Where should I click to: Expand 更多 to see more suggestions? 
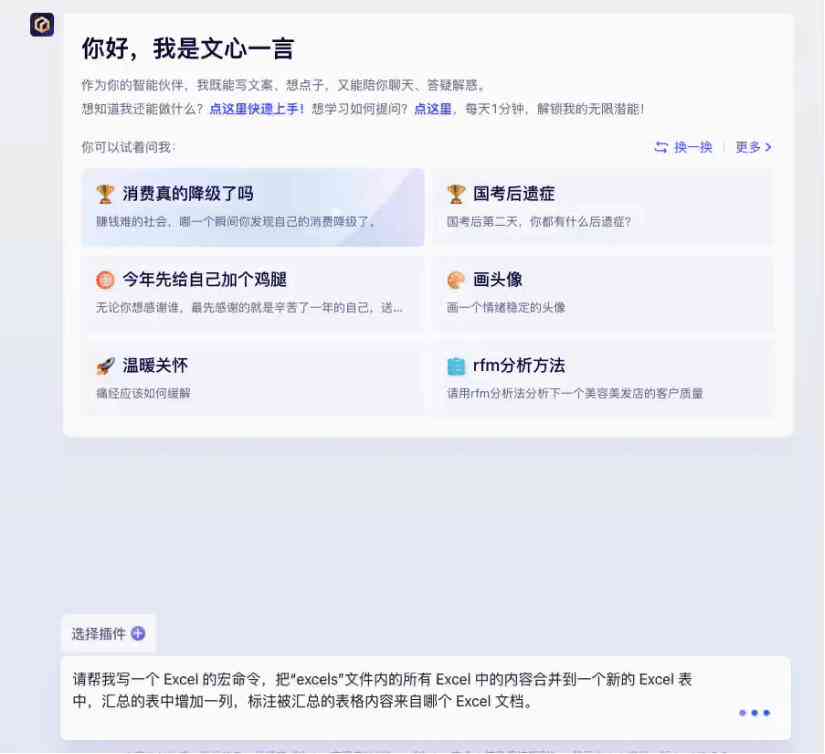(753, 147)
